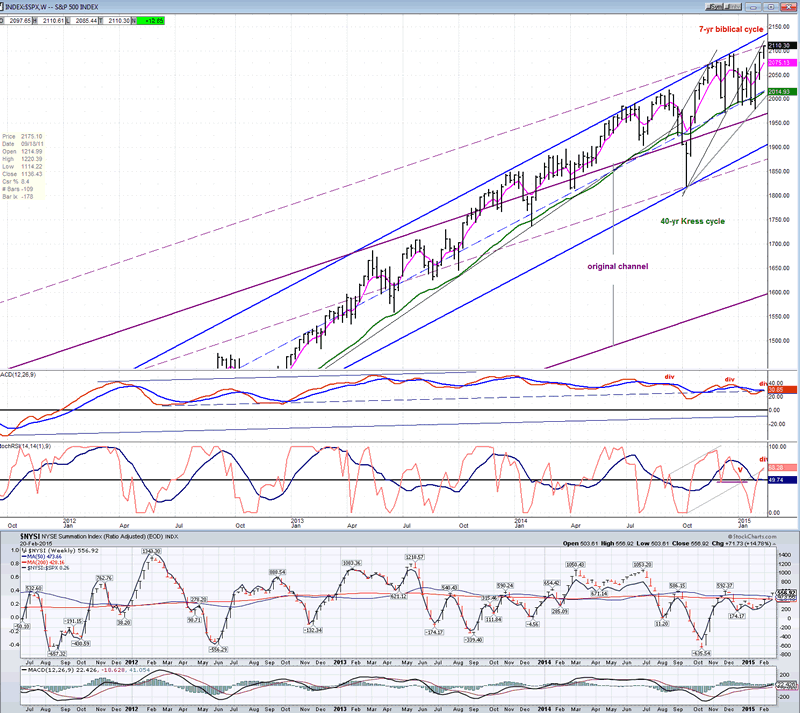Click the chart window icon beside INDEX:$SPX
800x713 pixels.
[x=2, y=7]
